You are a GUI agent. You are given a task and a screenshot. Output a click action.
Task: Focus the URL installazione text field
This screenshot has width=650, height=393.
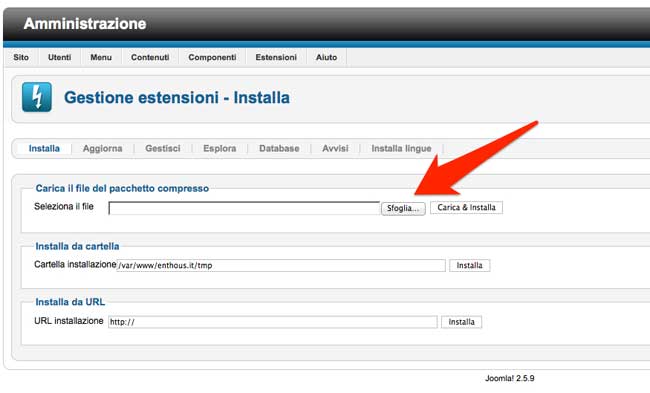click(273, 322)
